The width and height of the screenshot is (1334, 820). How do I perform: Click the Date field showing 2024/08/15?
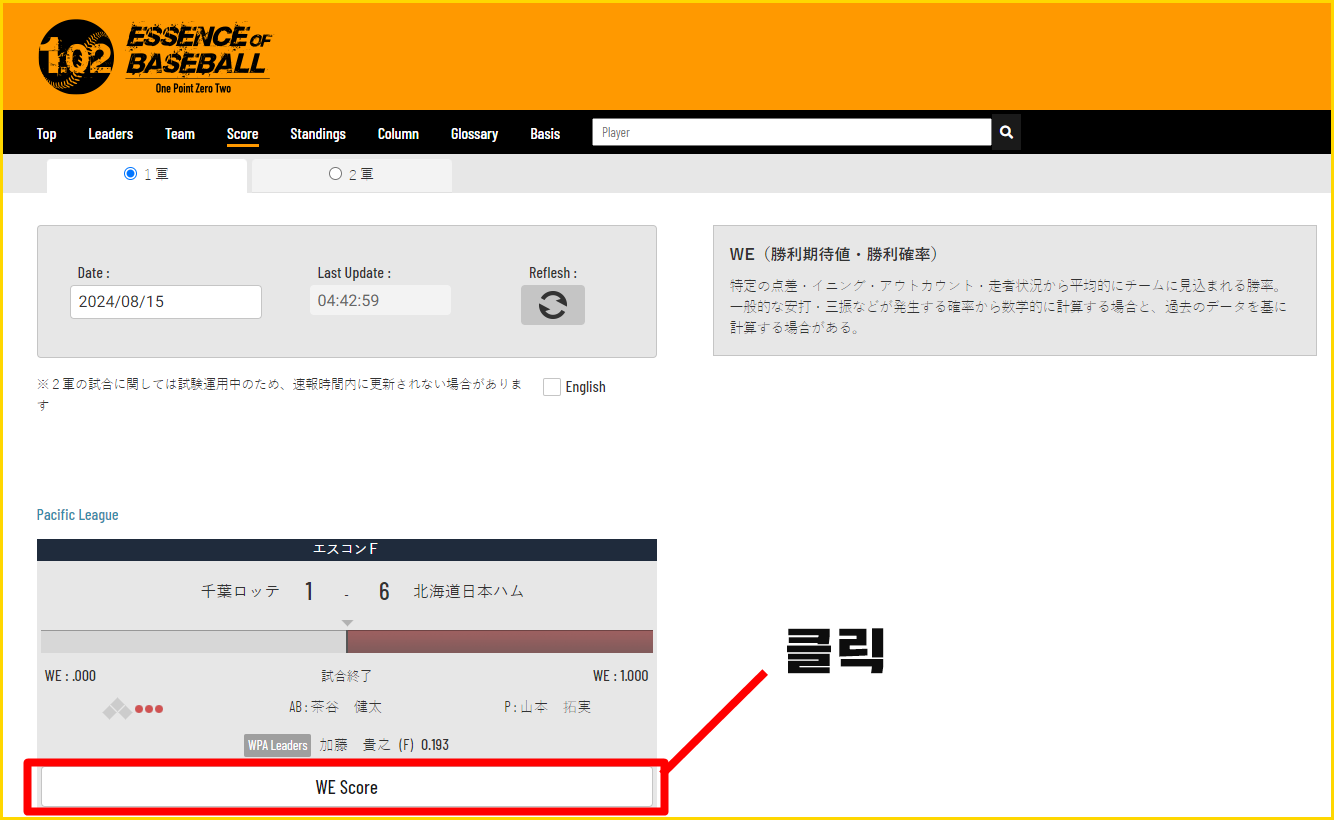(x=166, y=301)
